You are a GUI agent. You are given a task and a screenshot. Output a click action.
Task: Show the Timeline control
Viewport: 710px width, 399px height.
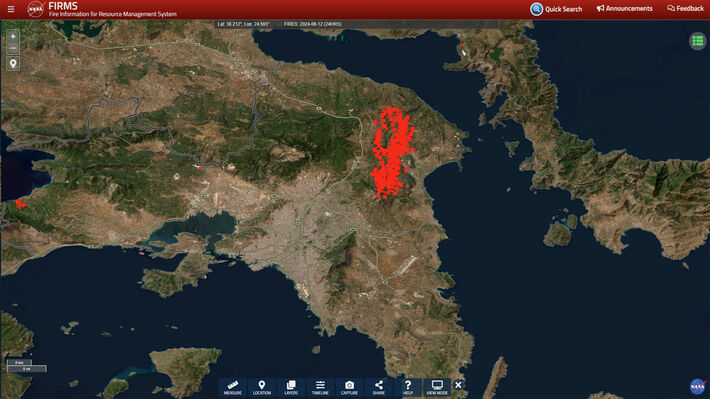point(320,388)
